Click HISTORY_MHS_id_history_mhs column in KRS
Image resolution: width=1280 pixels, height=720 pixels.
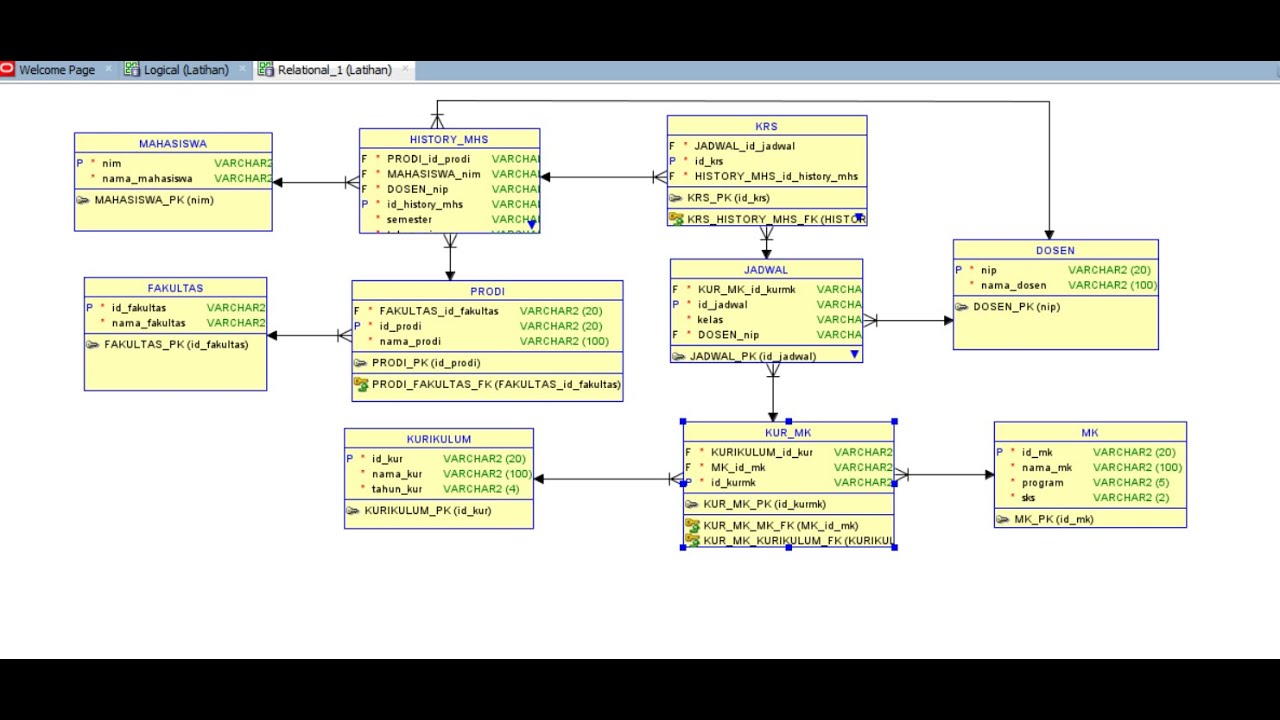776,177
